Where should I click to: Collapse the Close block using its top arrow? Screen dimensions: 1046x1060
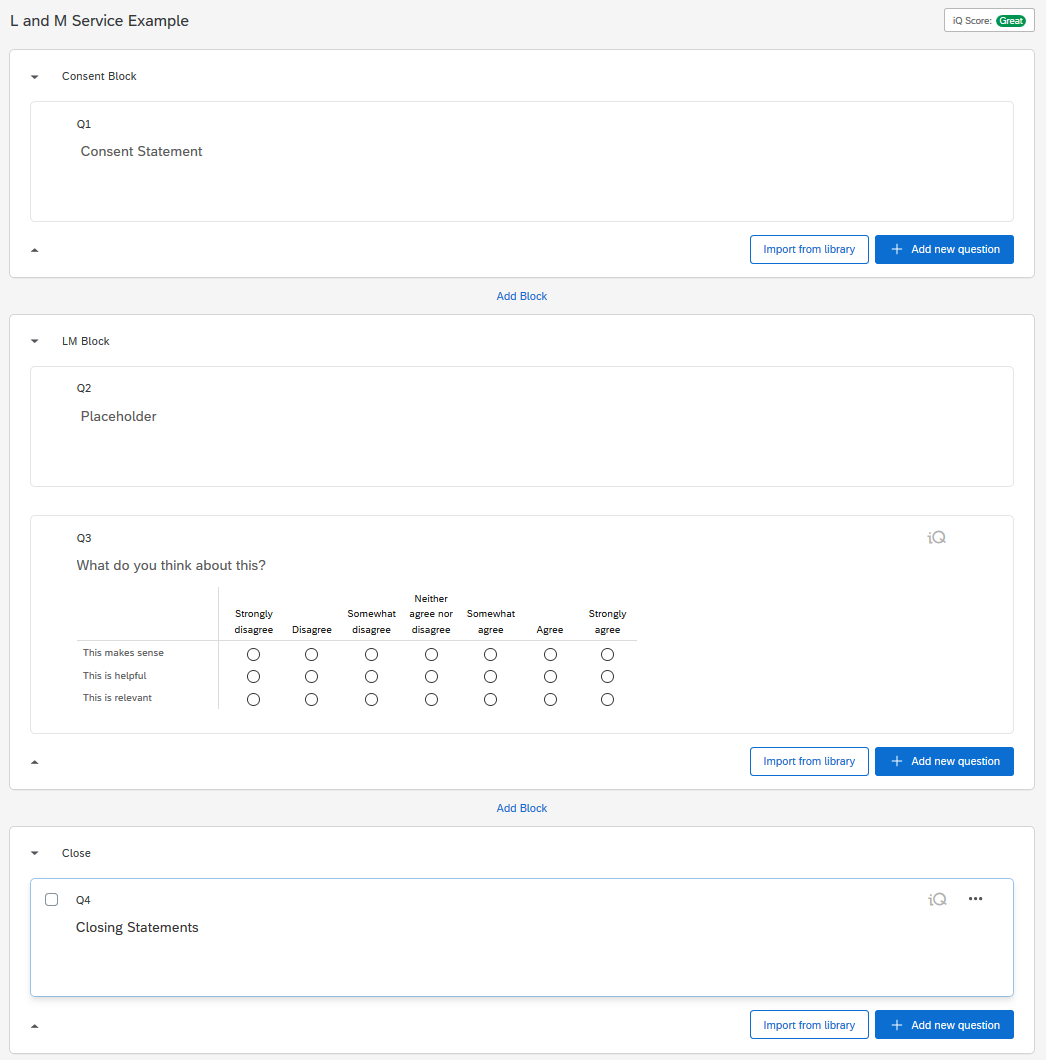35,854
